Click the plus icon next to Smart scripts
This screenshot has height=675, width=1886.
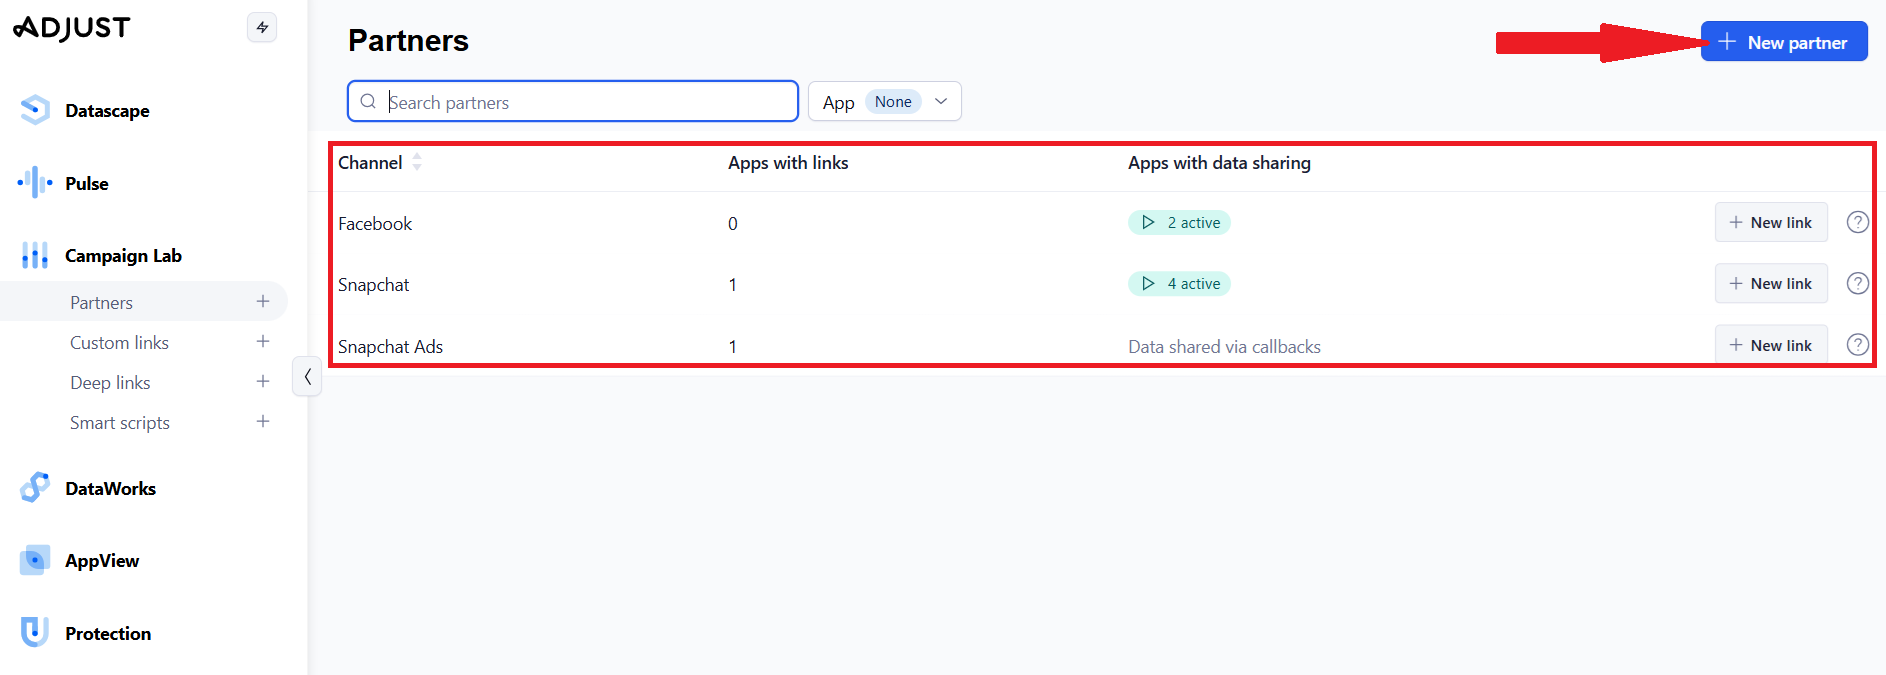[263, 422]
